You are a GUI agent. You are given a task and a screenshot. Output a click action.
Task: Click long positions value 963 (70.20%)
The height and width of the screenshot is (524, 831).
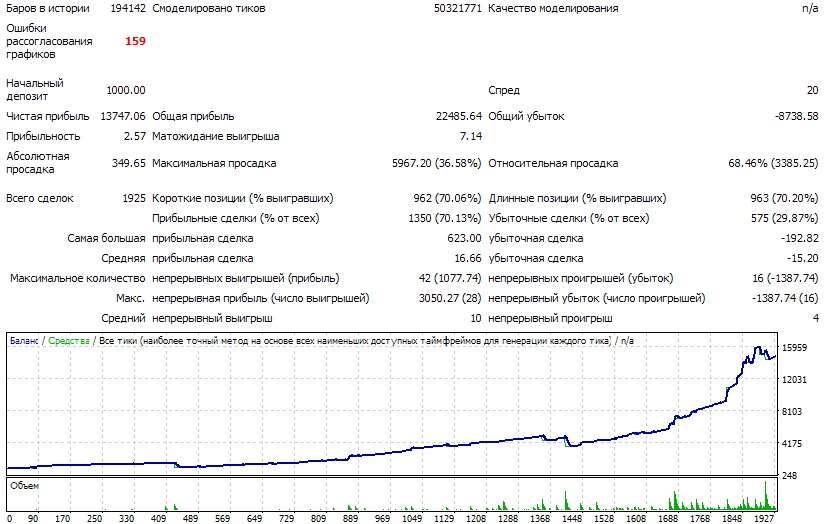[x=784, y=199]
